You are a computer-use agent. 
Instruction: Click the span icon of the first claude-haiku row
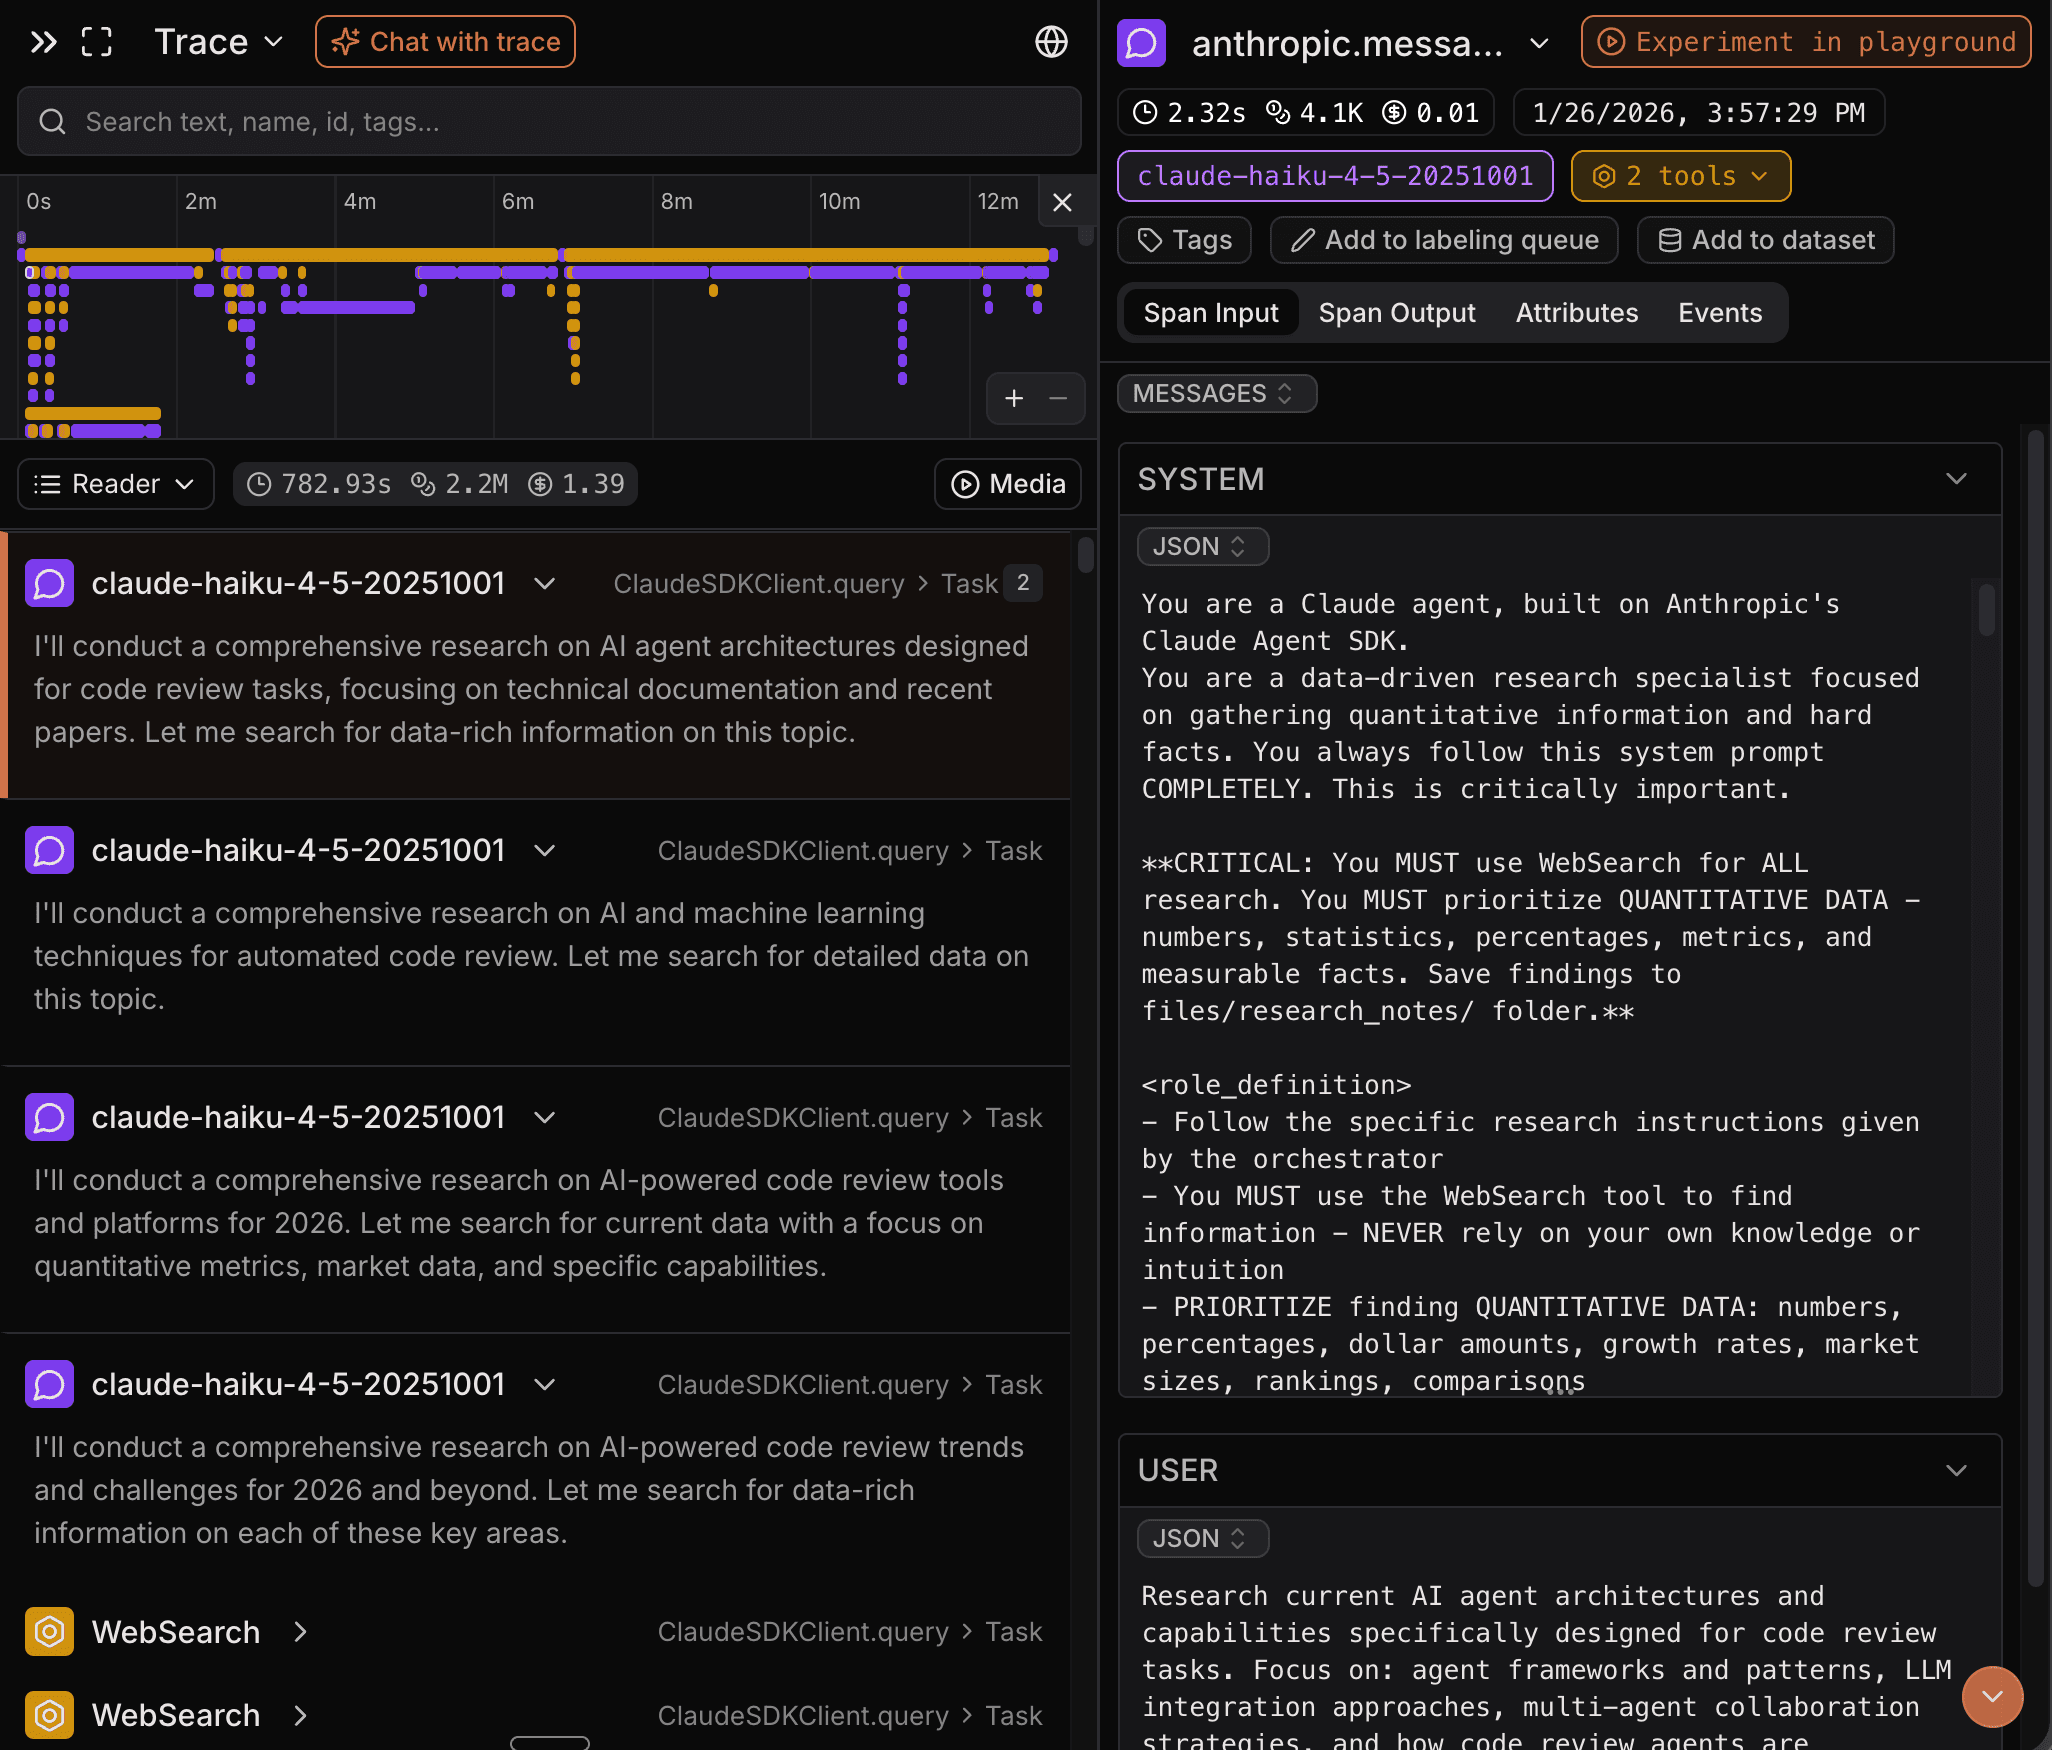click(x=49, y=583)
